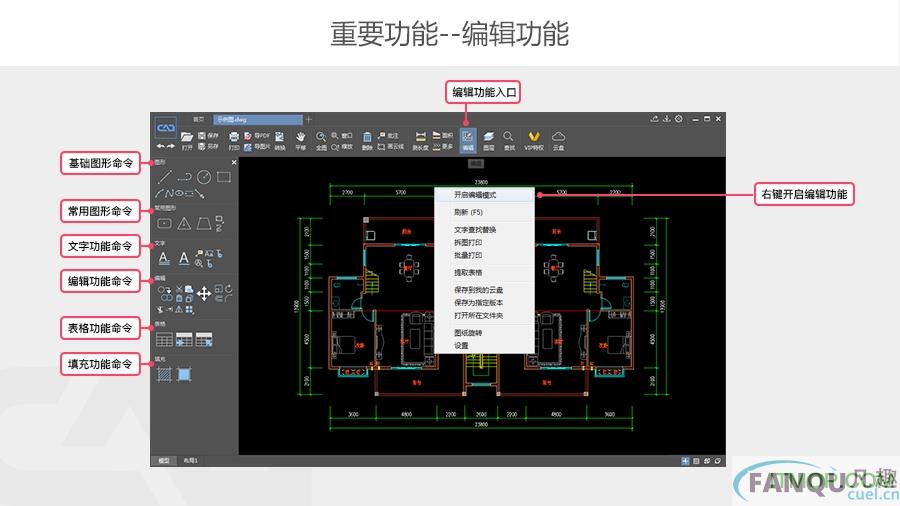The height and width of the screenshot is (506, 900).
Task: Close the left tool panel with the X
Action: [x=234, y=162]
